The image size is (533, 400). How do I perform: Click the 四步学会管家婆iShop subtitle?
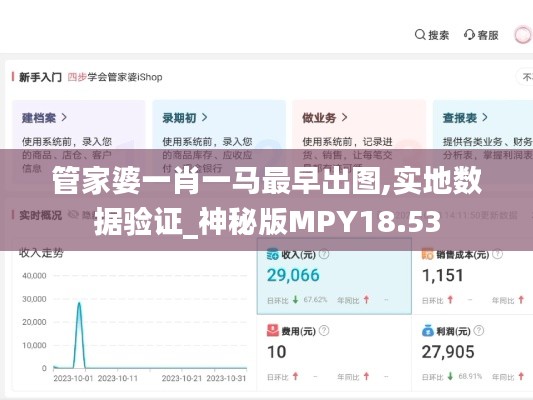click(x=115, y=77)
